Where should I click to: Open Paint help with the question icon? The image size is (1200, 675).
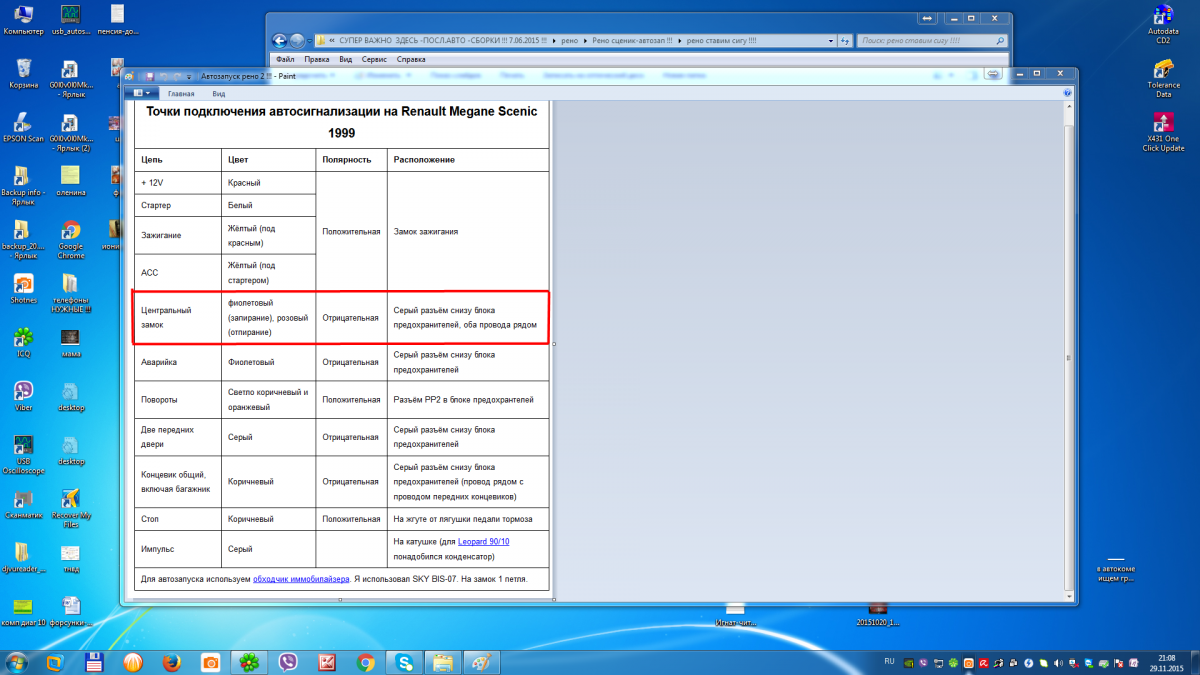coord(1069,93)
